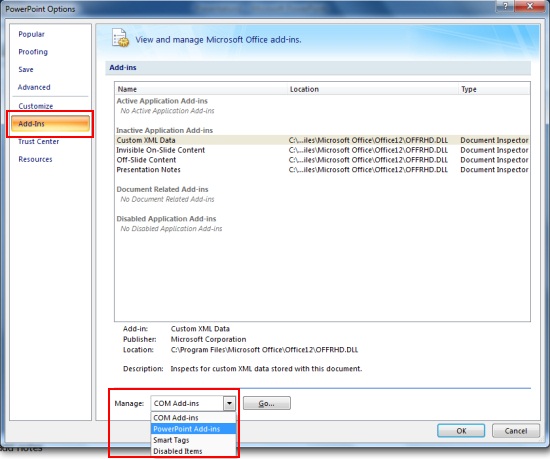The width and height of the screenshot is (550, 459).
Task: Click the Microsoft Corporation publisher value
Action: pyautogui.click(x=208, y=339)
